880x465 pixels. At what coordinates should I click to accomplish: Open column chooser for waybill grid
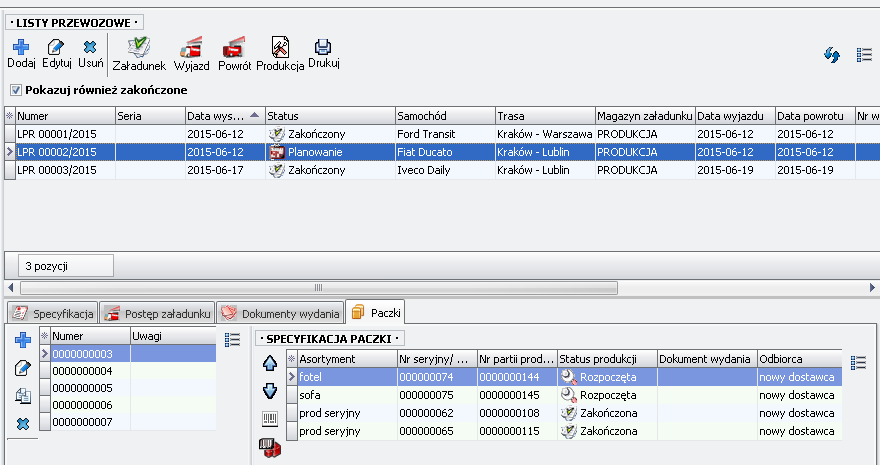click(865, 55)
